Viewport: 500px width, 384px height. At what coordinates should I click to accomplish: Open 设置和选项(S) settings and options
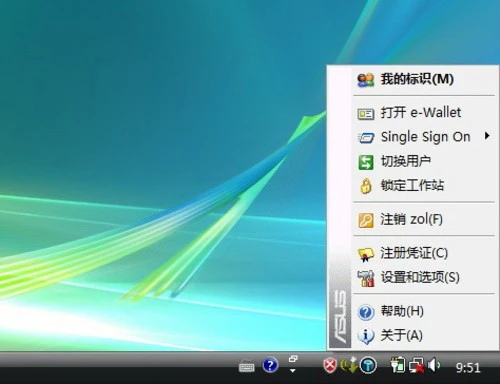click(423, 277)
